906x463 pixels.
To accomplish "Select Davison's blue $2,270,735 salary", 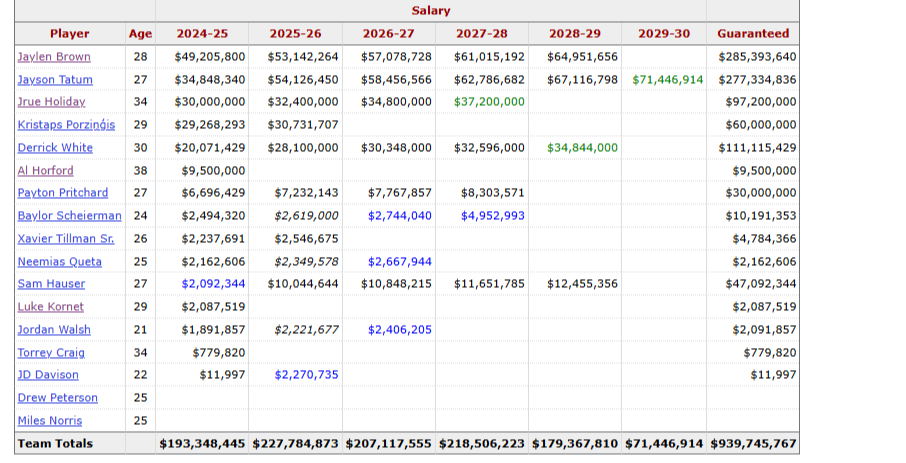I will point(306,375).
